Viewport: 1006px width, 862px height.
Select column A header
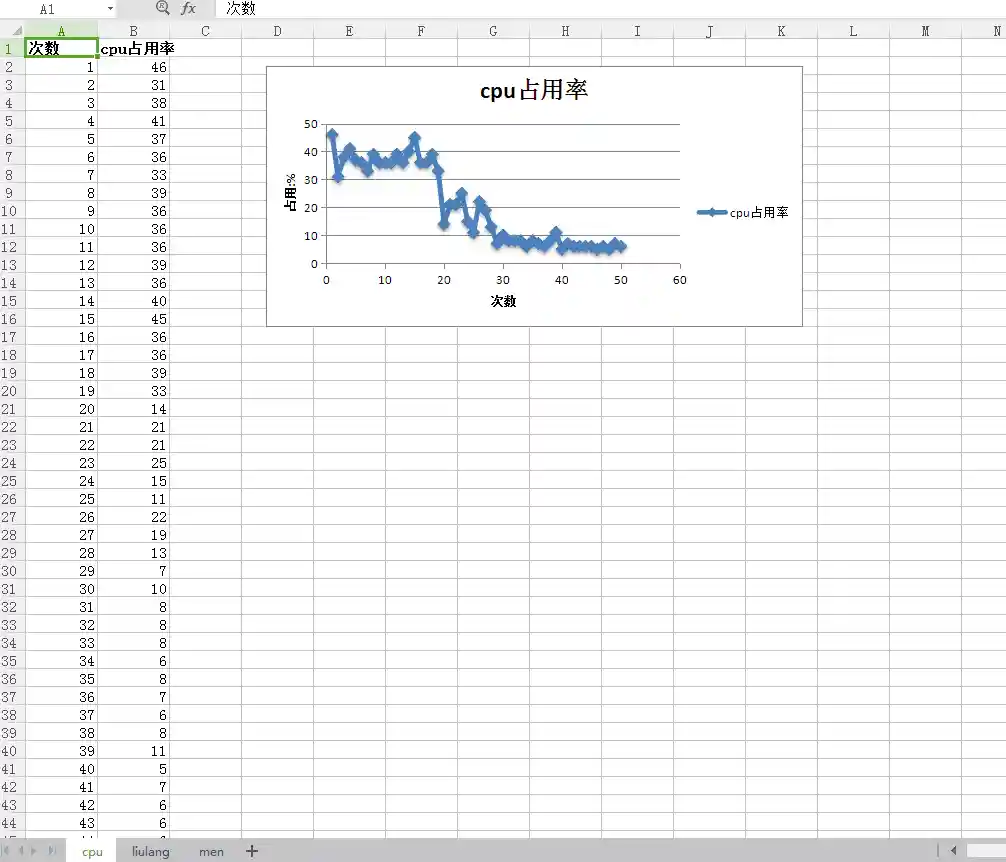click(61, 31)
